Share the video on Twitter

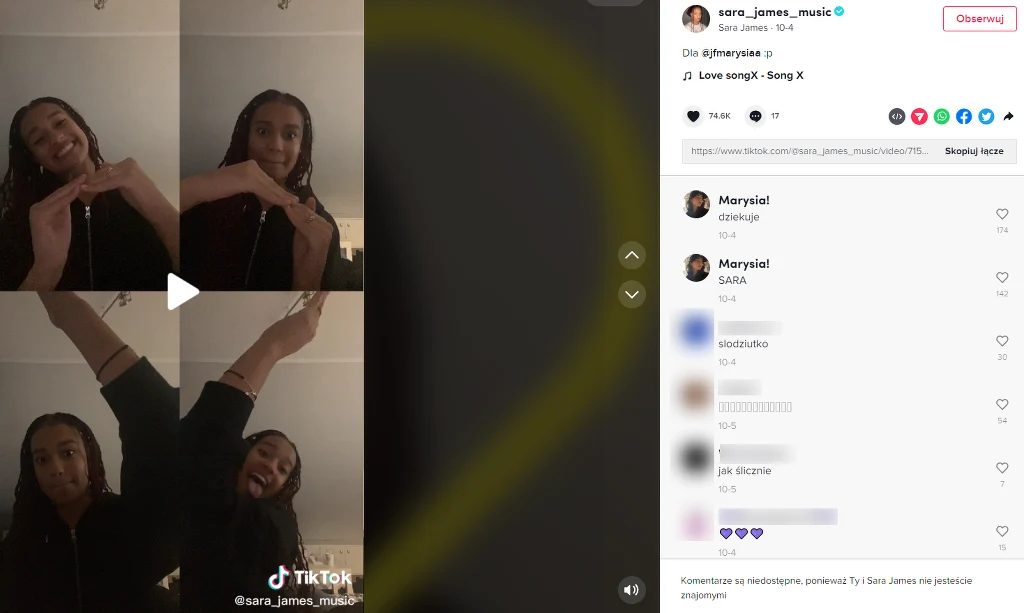[985, 116]
